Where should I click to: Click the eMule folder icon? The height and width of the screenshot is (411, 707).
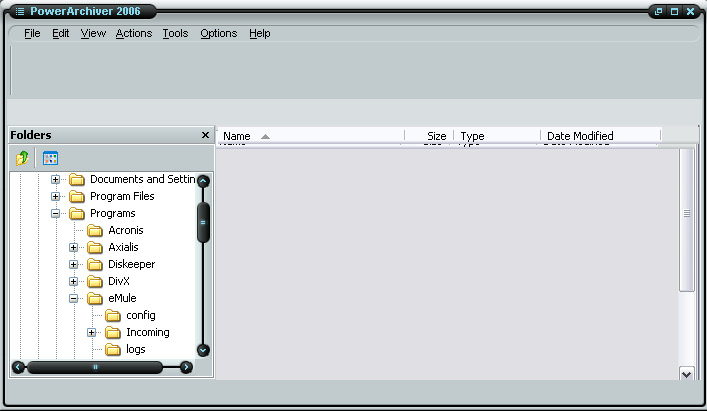pyautogui.click(x=95, y=298)
